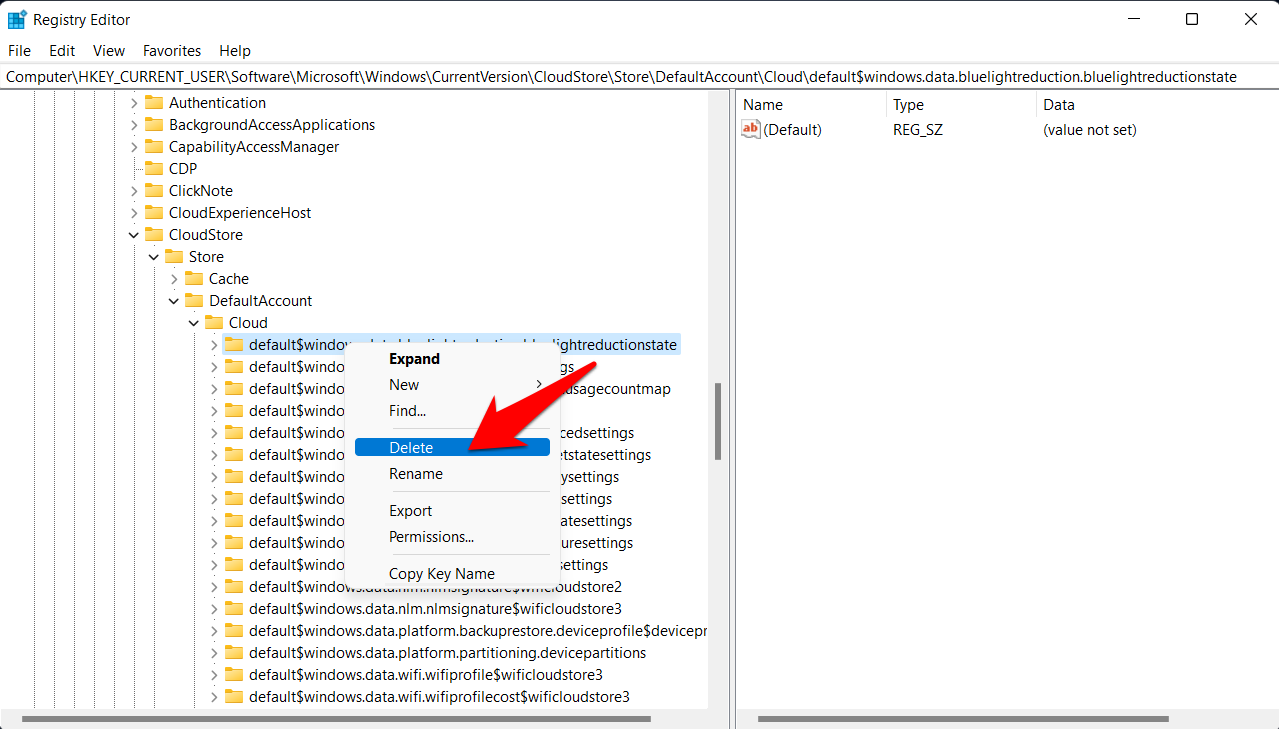Click Copy Key Name in the context menu
The image size is (1279, 729).
pyautogui.click(x=440, y=573)
